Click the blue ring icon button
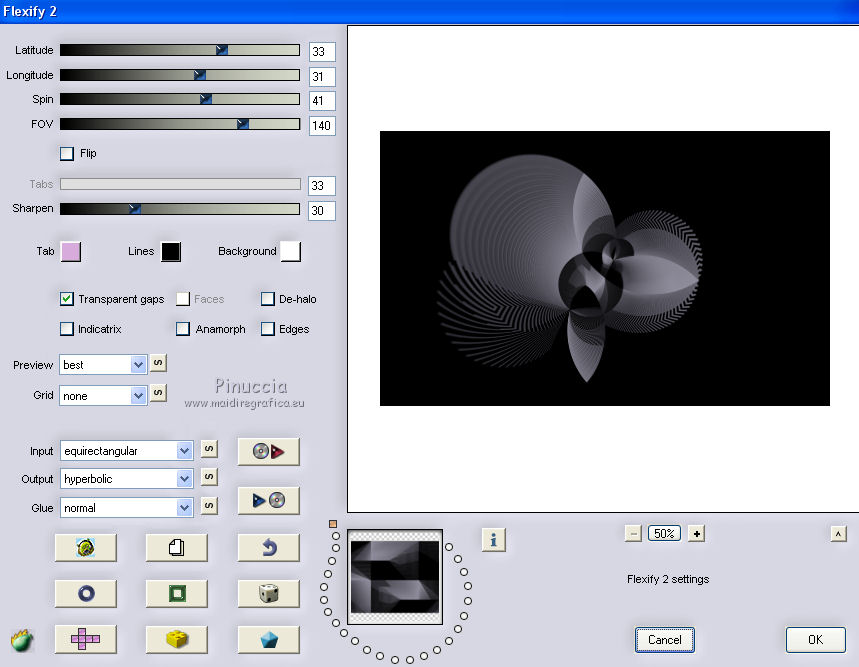859x667 pixels. click(85, 593)
